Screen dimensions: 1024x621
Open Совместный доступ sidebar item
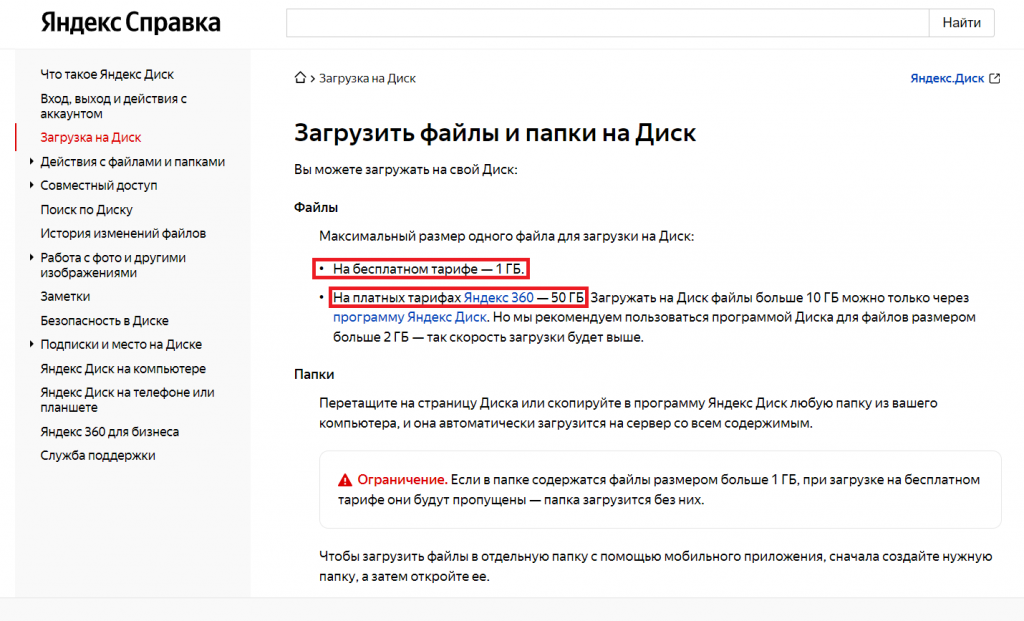point(99,185)
